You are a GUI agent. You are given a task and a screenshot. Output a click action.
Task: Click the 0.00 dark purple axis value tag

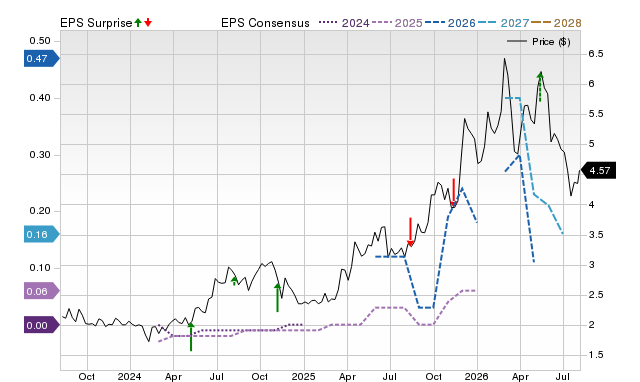[x=42, y=325]
